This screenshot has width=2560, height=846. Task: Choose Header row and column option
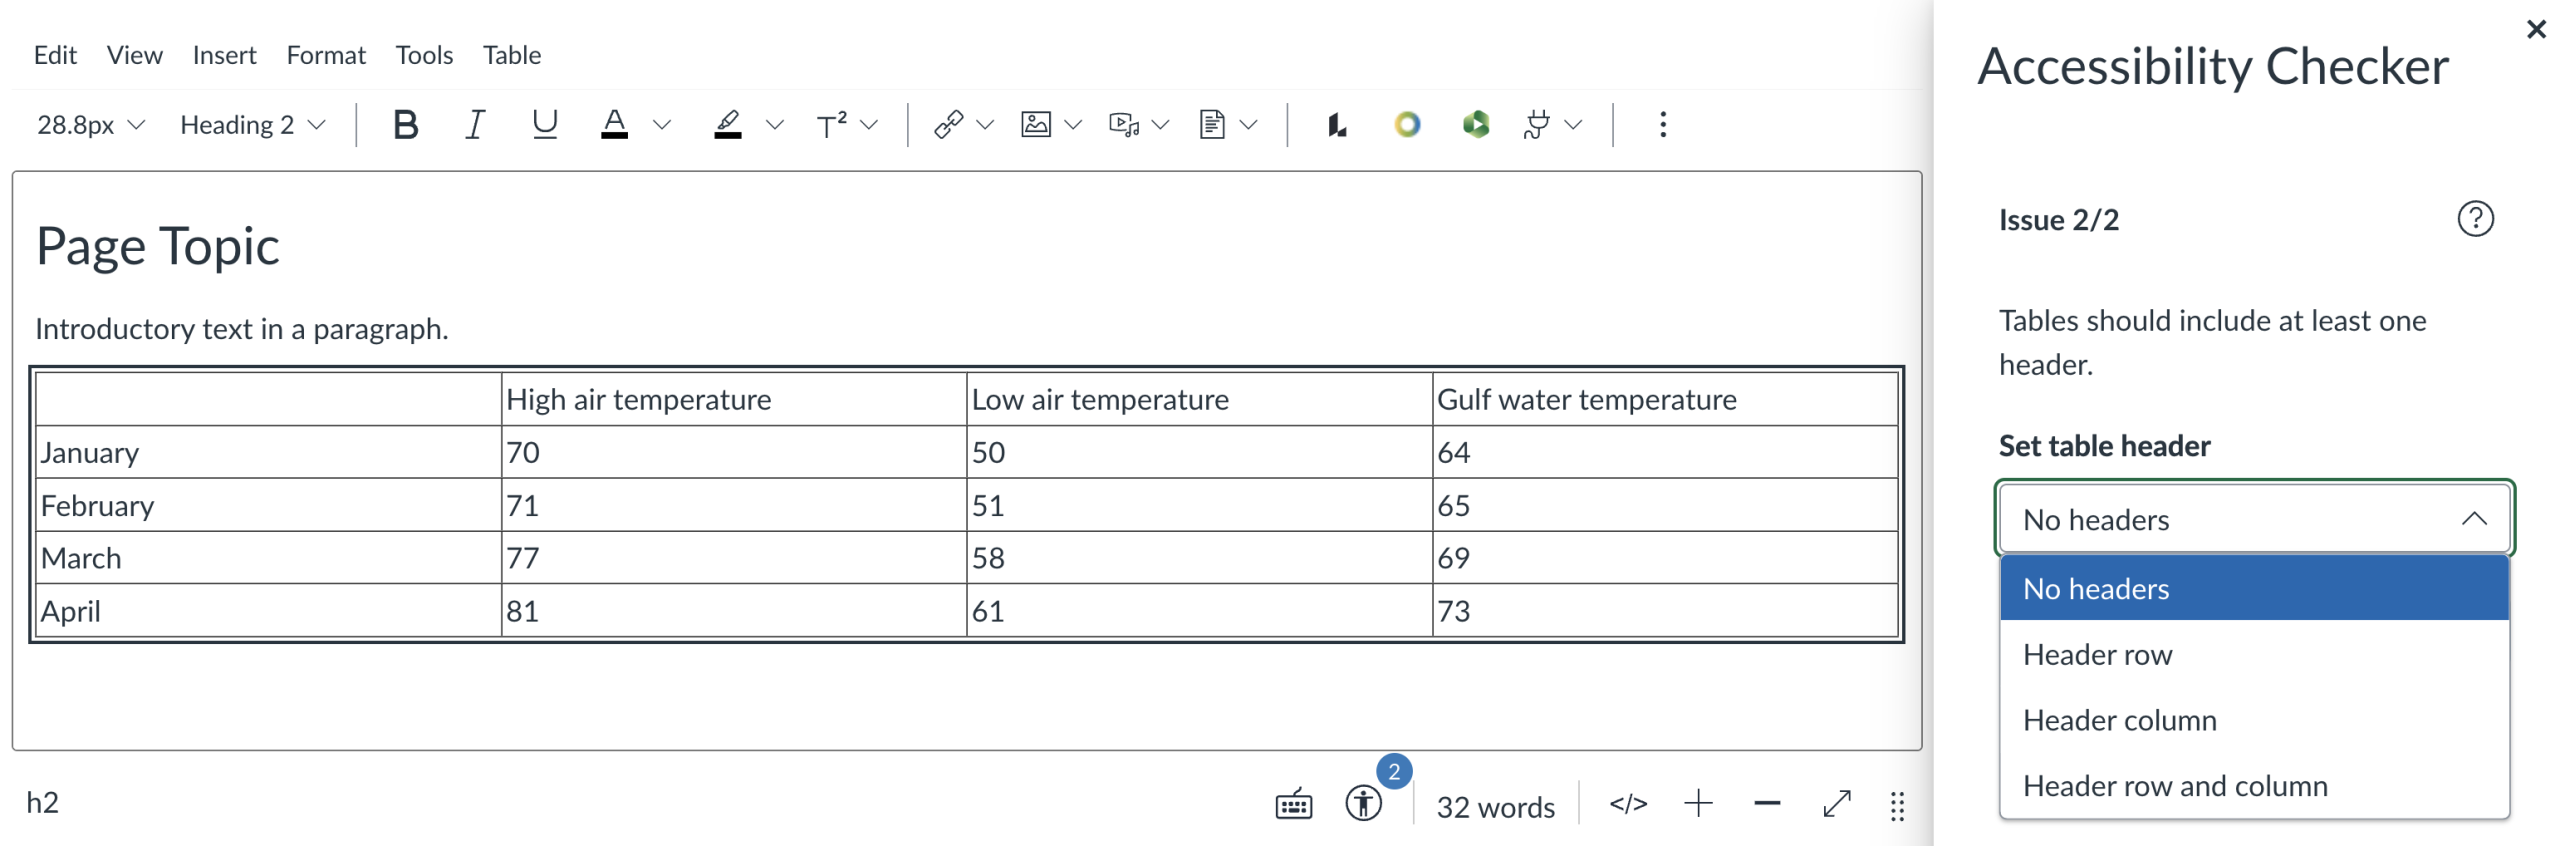tap(2174, 786)
